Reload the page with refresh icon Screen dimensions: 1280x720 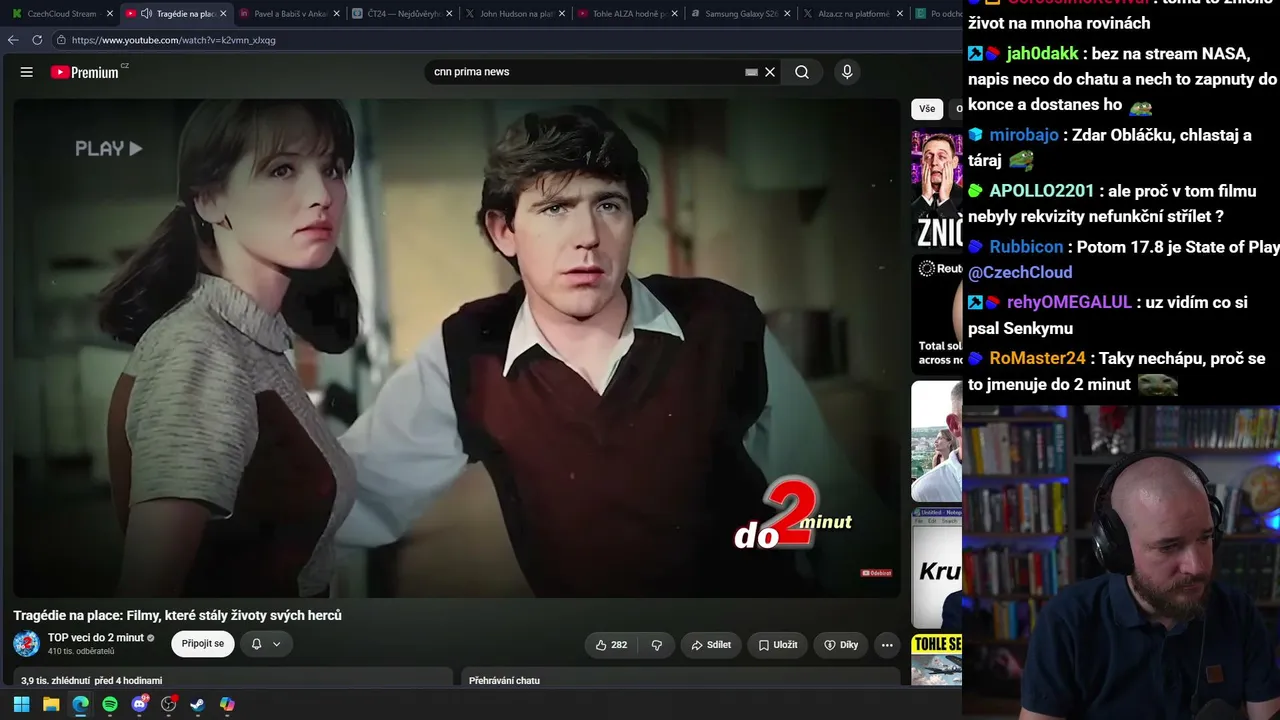(x=37, y=40)
